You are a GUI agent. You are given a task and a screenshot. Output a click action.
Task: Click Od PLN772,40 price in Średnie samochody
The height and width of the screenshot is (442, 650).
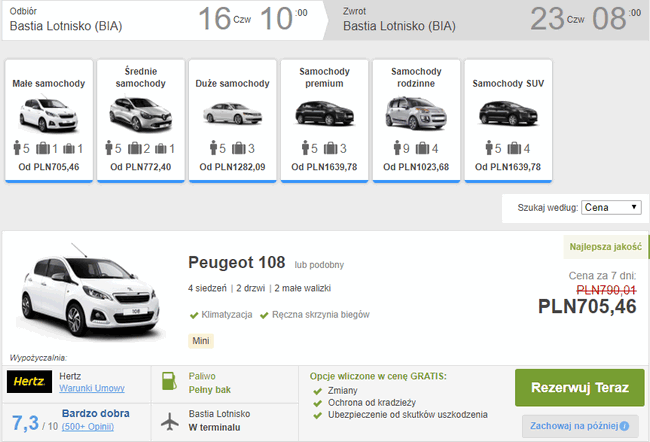coord(141,167)
